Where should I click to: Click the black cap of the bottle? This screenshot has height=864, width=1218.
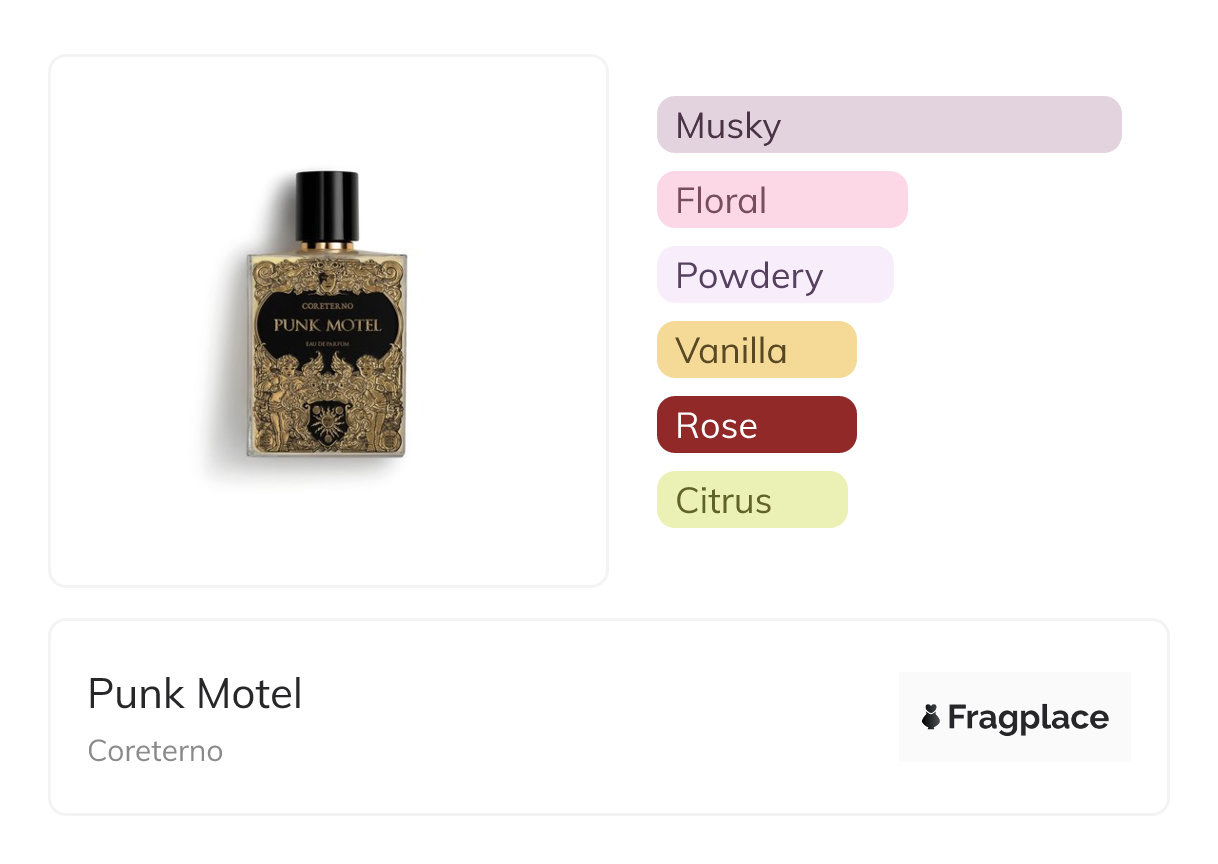327,206
